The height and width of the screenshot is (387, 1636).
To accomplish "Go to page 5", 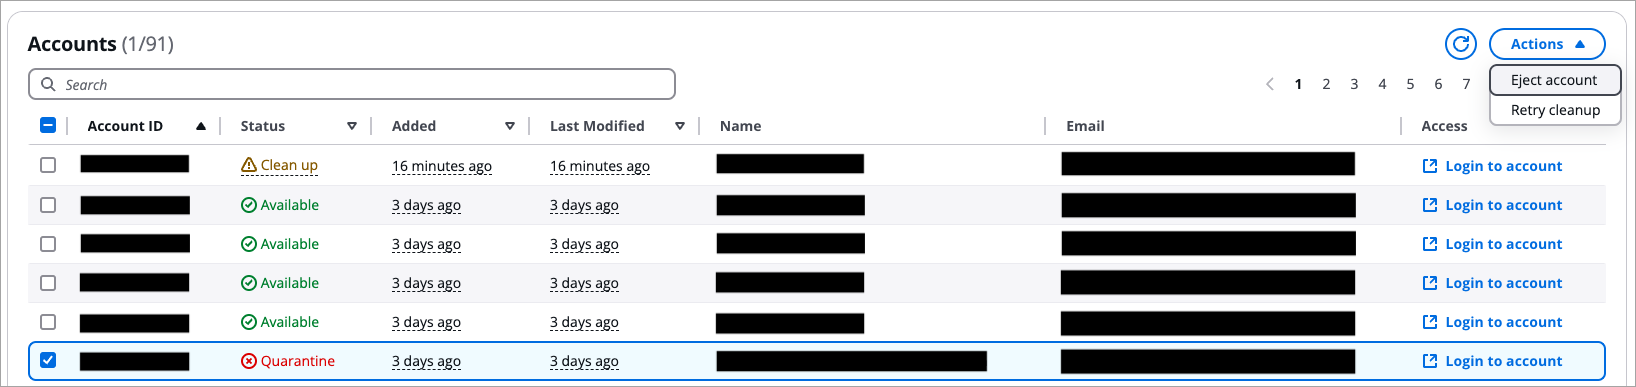I will [x=1410, y=84].
